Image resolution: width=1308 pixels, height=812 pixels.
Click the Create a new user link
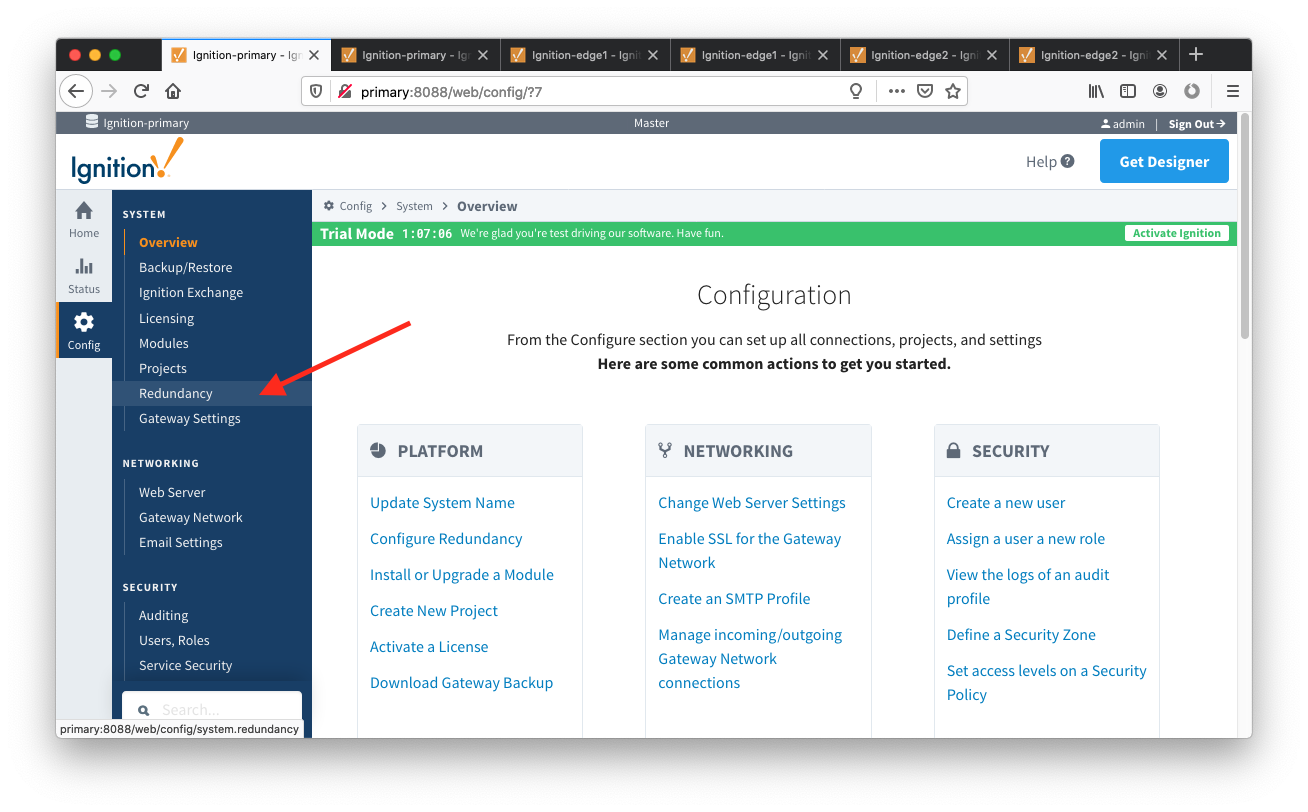pos(1006,503)
